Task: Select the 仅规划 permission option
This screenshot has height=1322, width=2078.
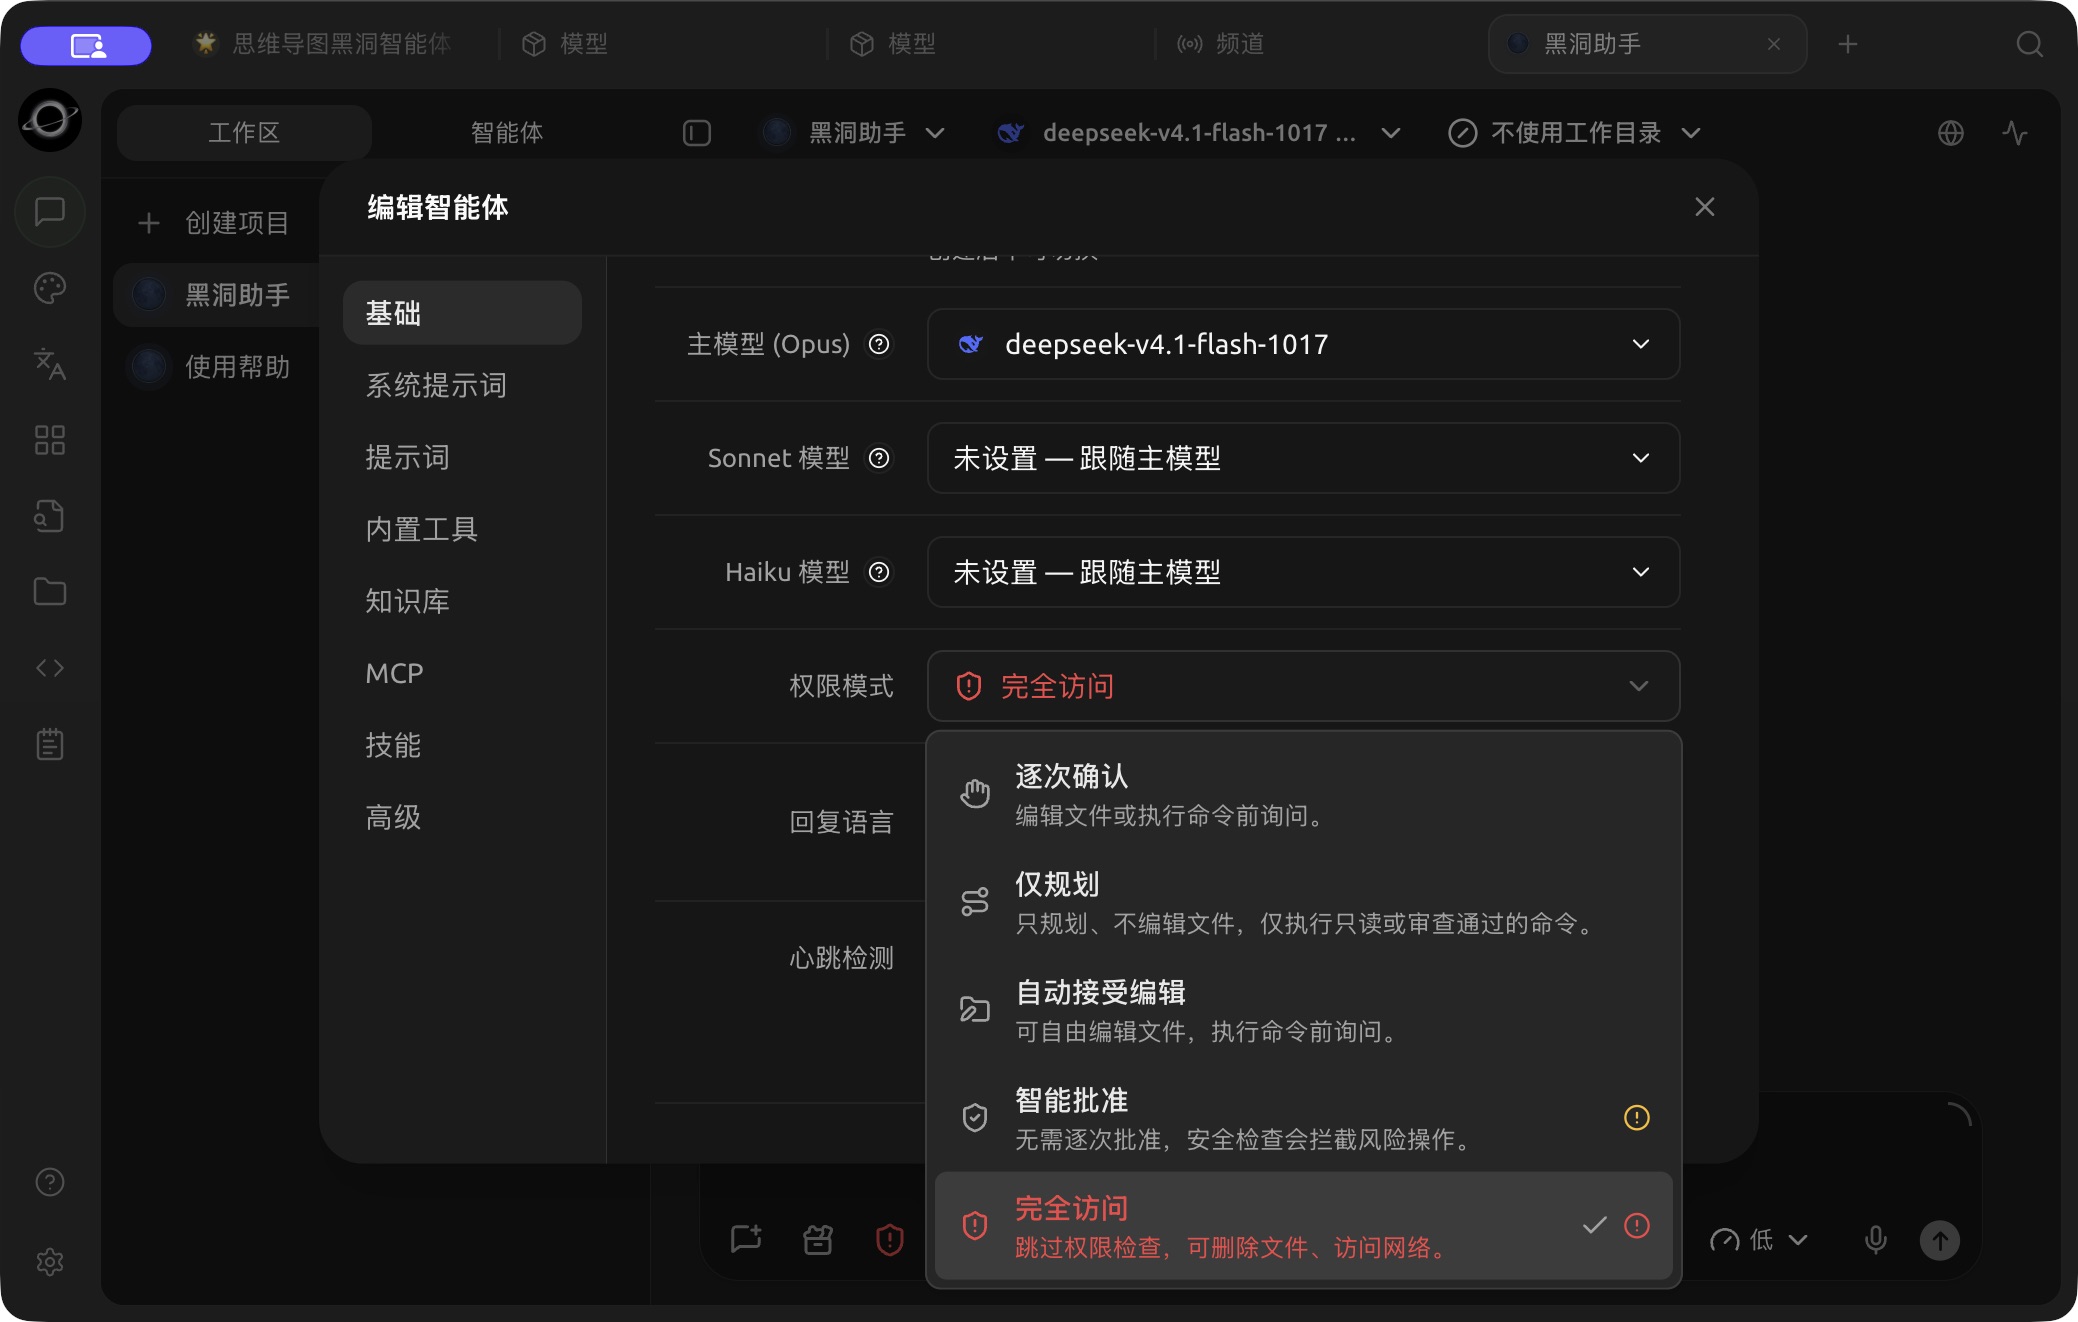Action: [1303, 902]
